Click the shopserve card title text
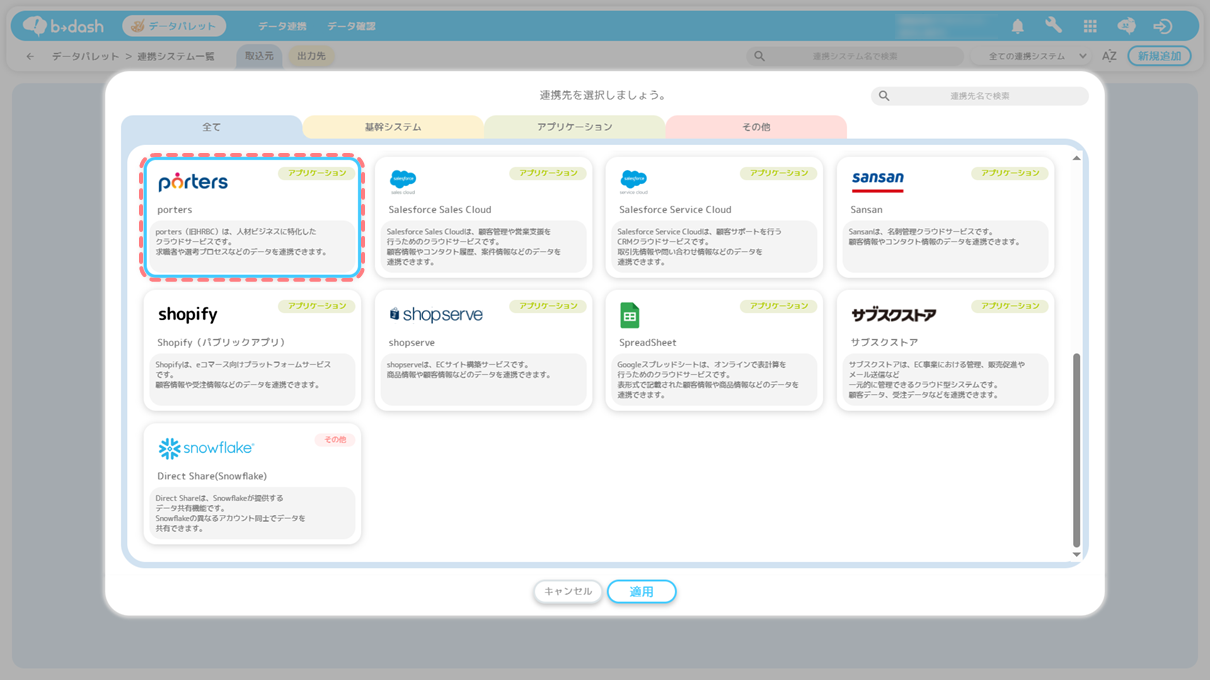 (x=411, y=342)
